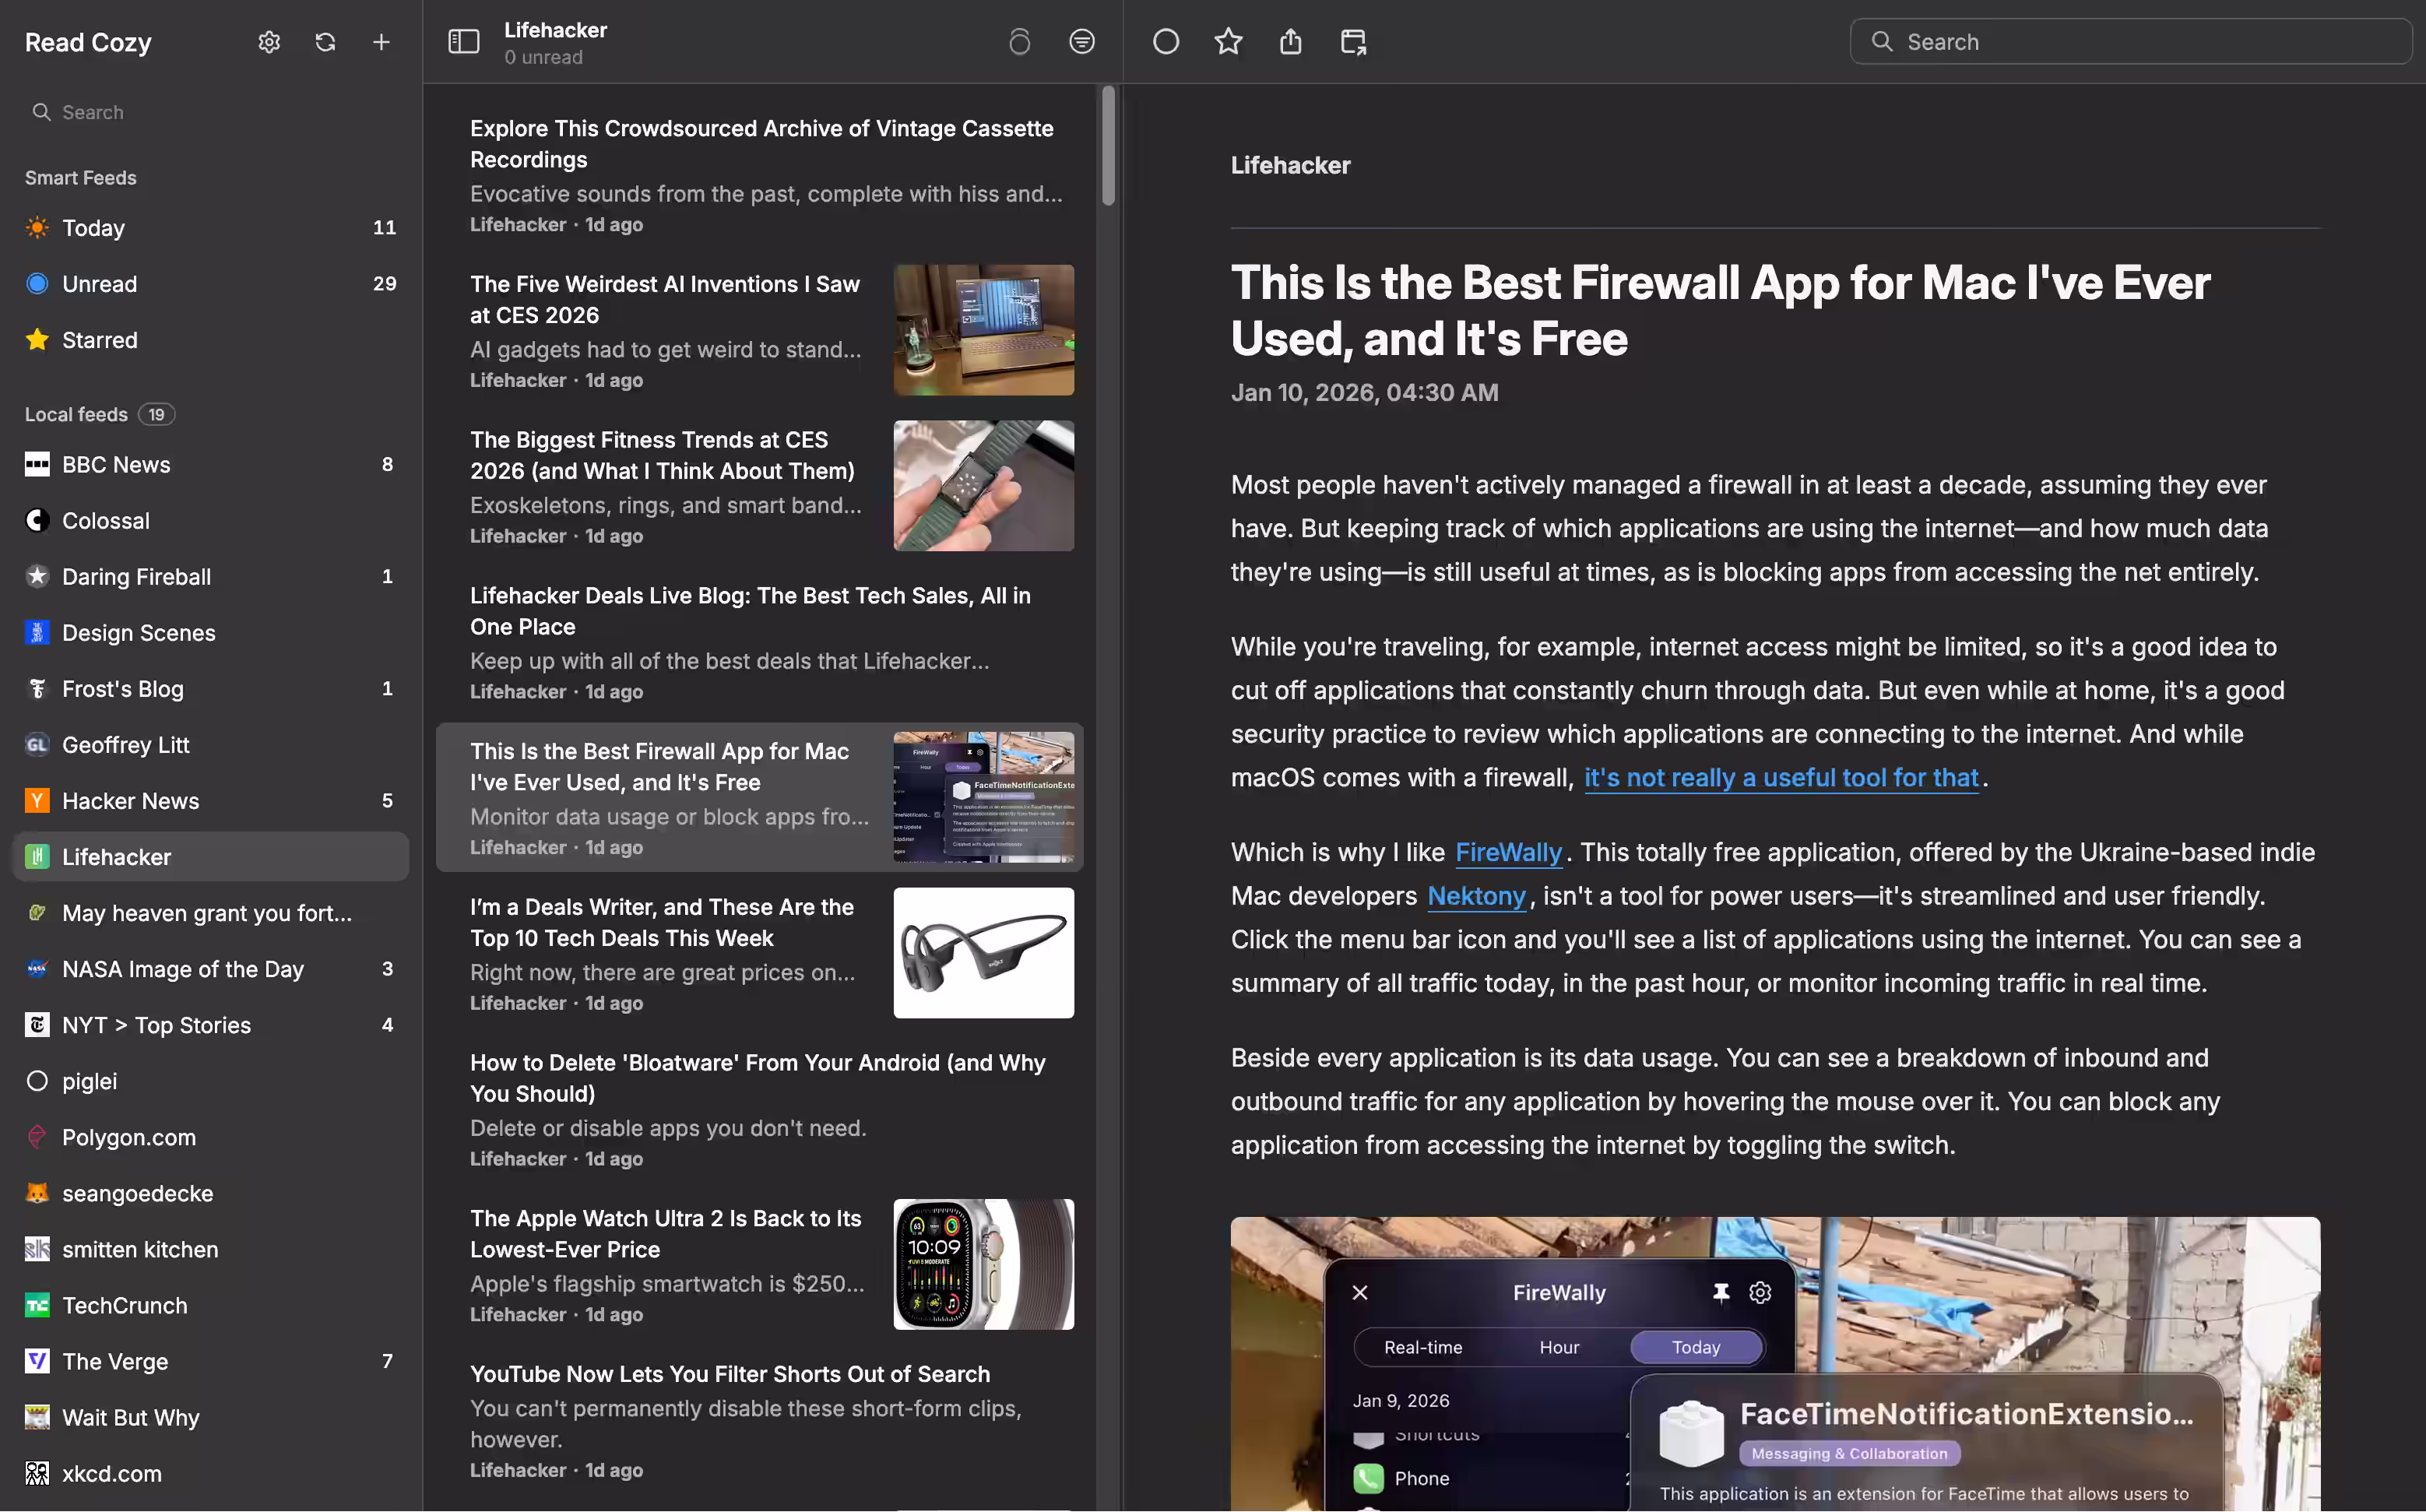Focus the top-right Search field
Screen dimensions: 2426x1512
2130,42
